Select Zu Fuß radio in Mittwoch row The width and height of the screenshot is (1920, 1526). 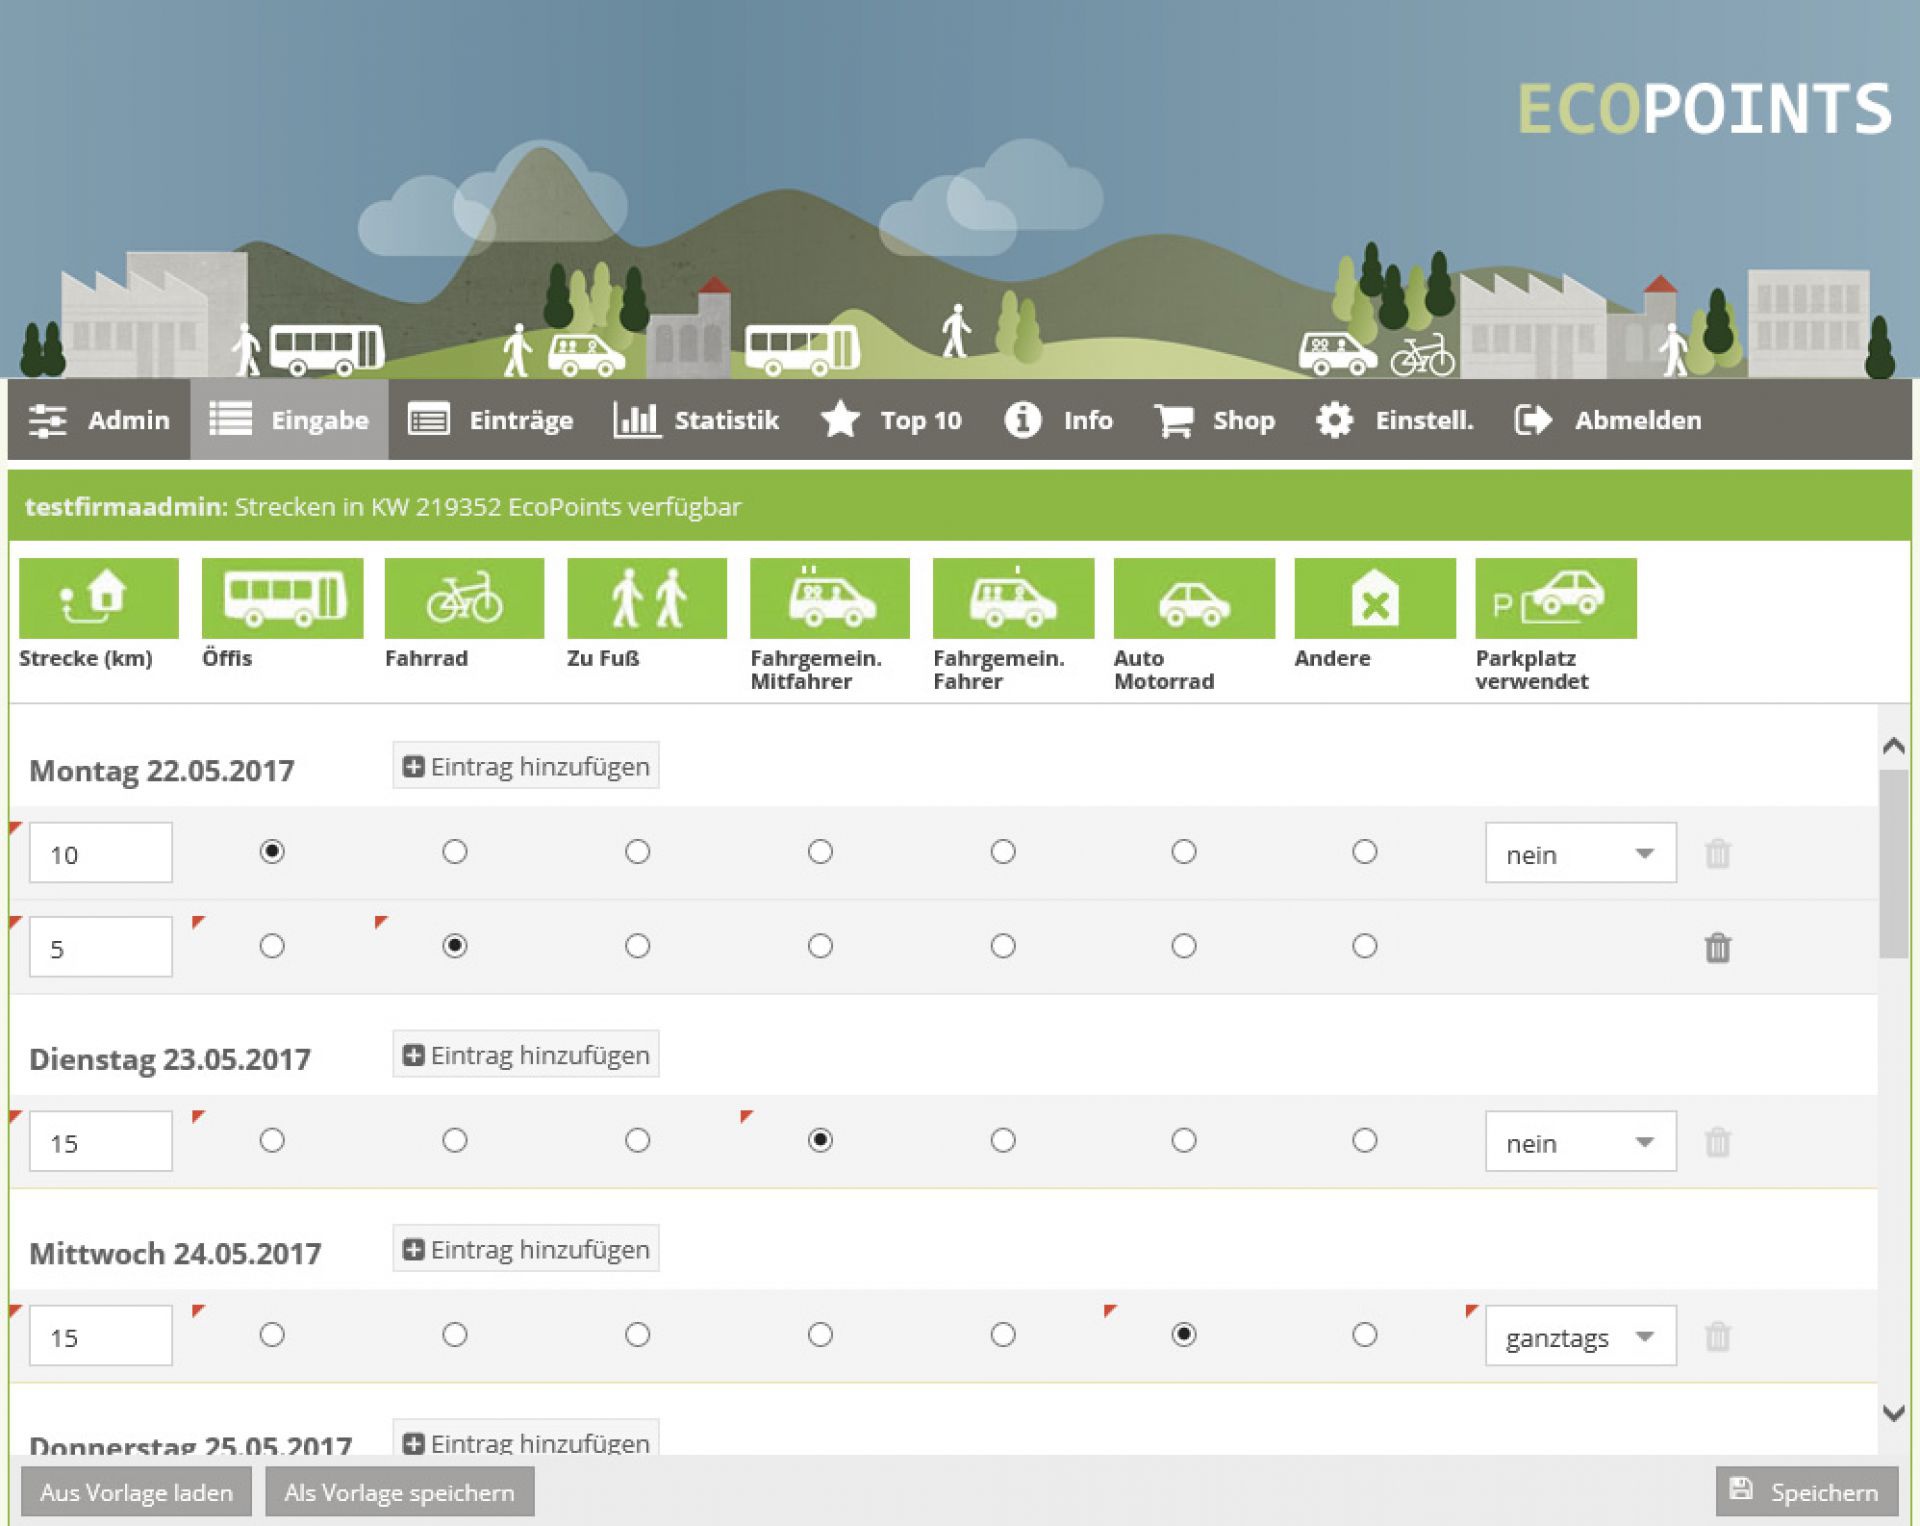tap(638, 1334)
